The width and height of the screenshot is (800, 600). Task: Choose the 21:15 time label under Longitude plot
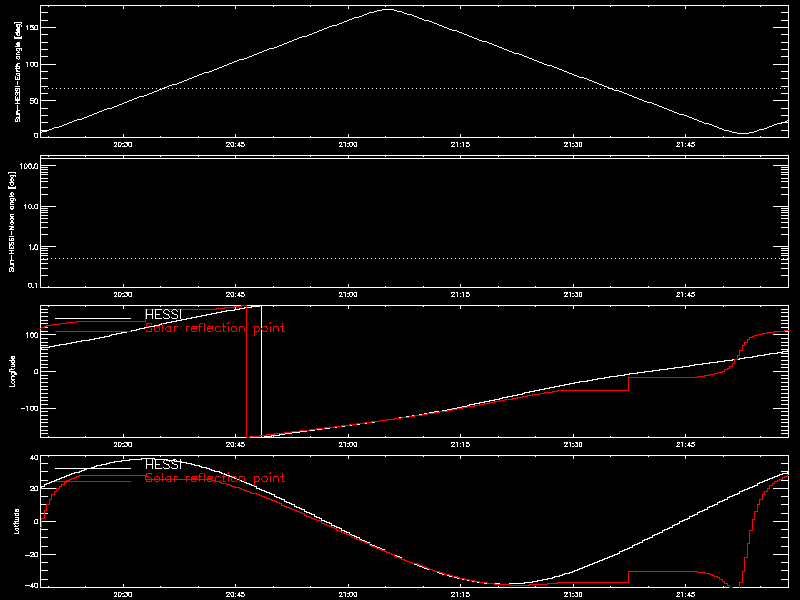(460, 445)
